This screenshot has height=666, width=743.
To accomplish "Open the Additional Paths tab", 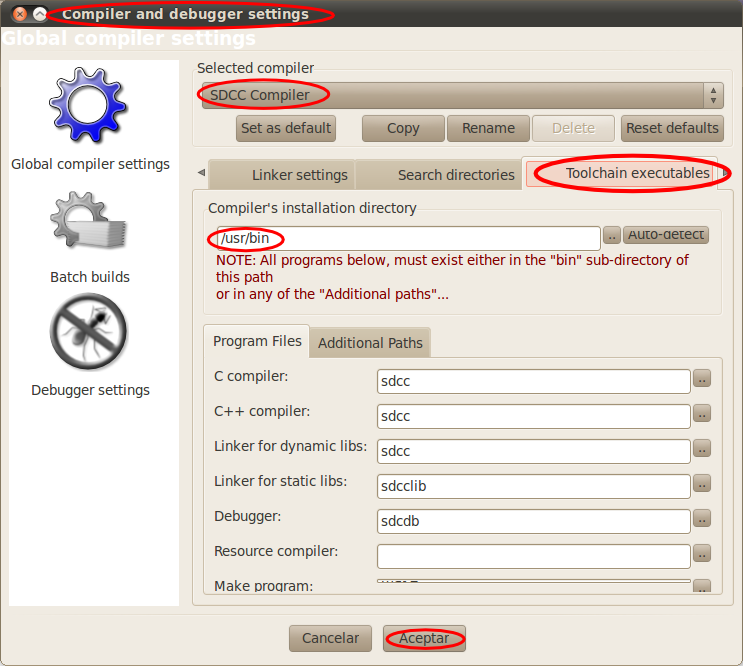I will click(x=370, y=343).
